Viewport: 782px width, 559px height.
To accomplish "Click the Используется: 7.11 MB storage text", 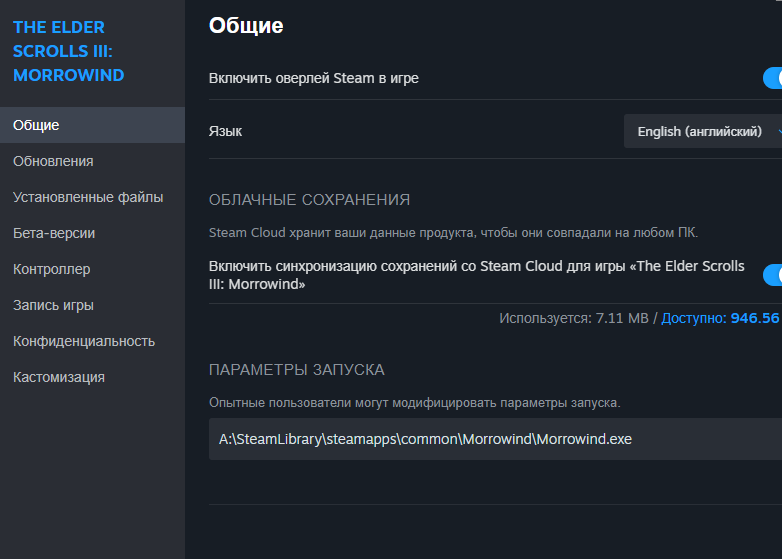I will point(574,318).
